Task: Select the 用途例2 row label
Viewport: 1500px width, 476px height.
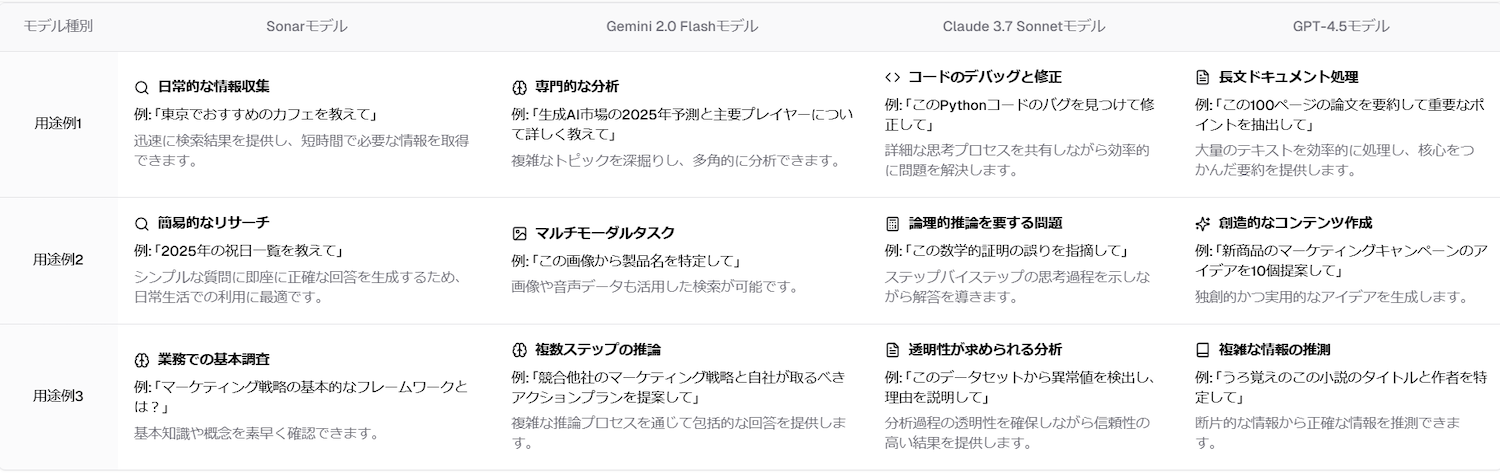Action: point(58,260)
